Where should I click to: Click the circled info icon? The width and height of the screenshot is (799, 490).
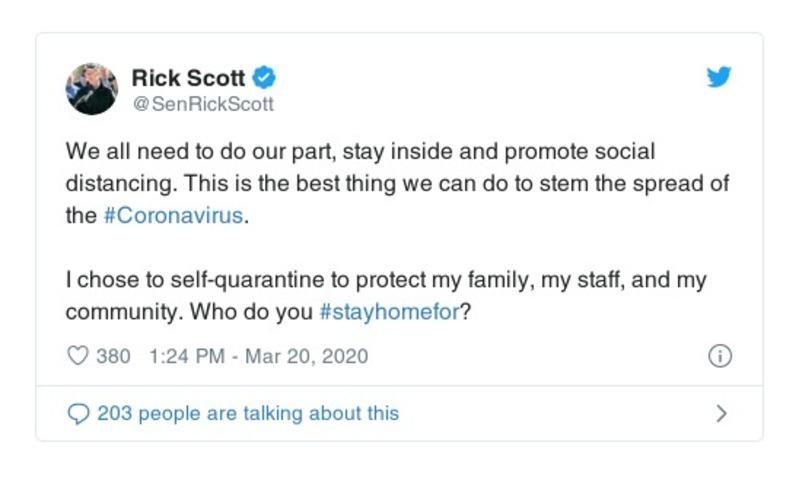point(720,356)
